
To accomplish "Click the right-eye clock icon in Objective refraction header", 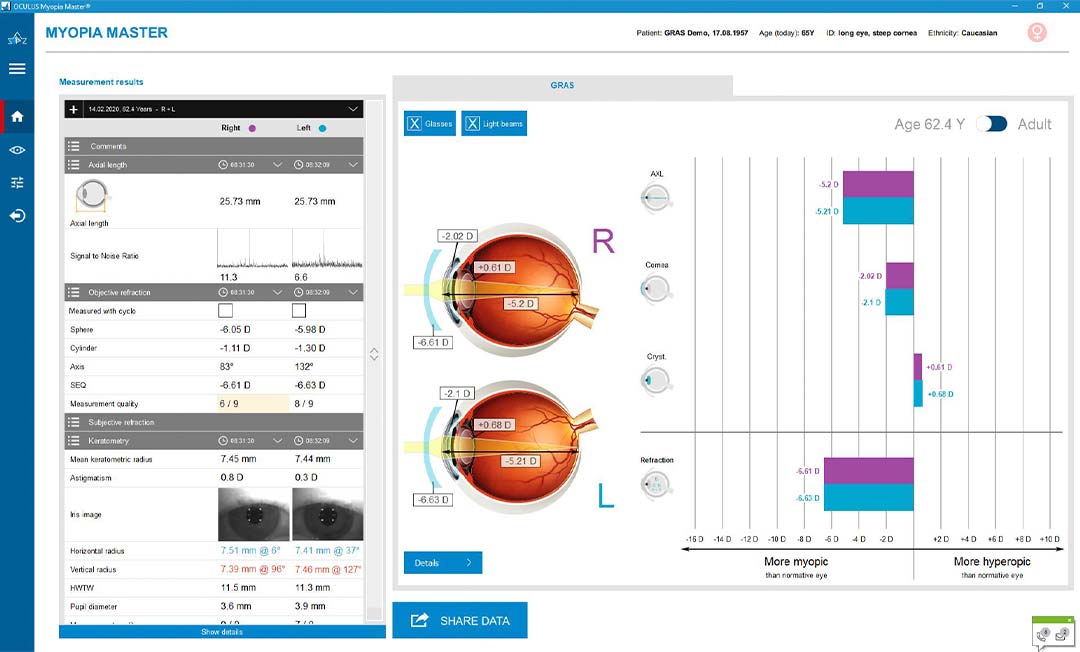I will point(223,293).
